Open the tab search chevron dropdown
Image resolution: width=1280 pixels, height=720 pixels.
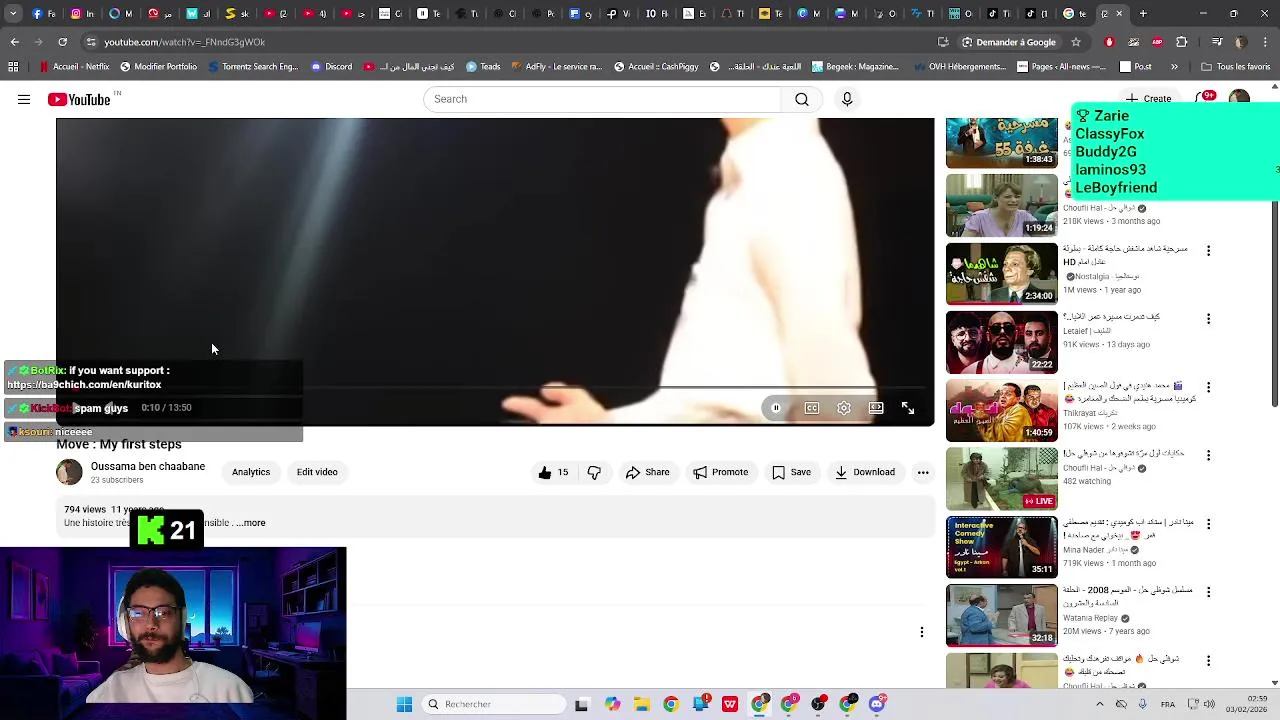tap(13, 14)
